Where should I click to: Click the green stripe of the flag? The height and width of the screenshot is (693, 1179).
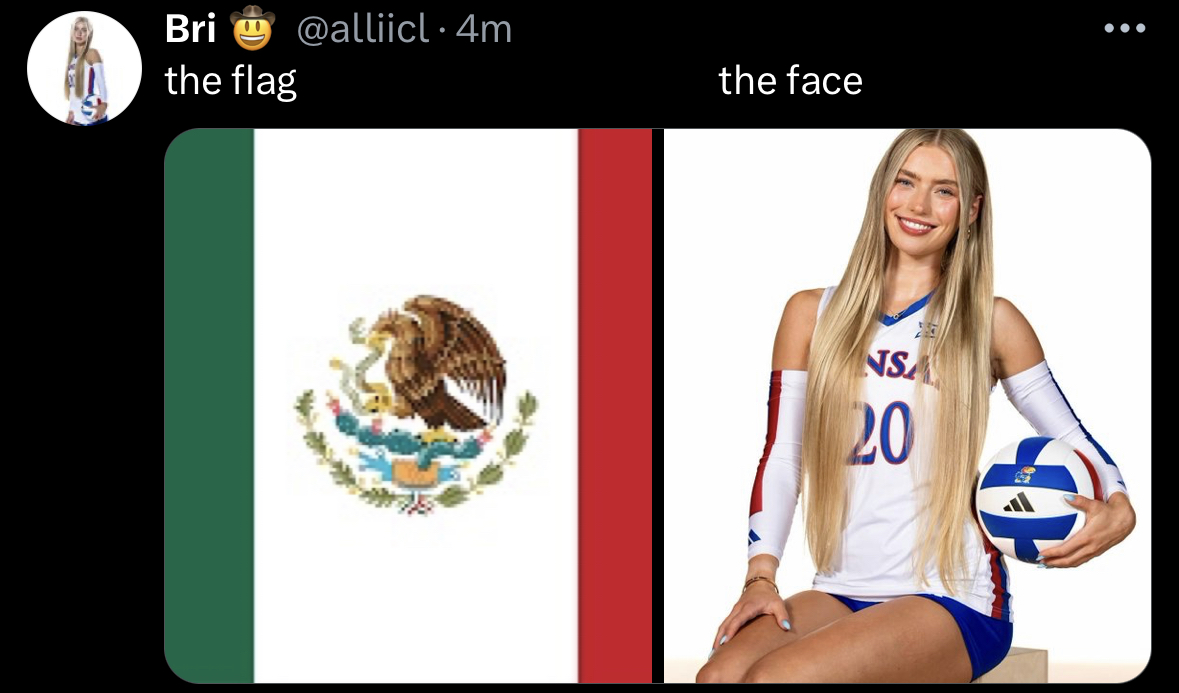coord(209,406)
